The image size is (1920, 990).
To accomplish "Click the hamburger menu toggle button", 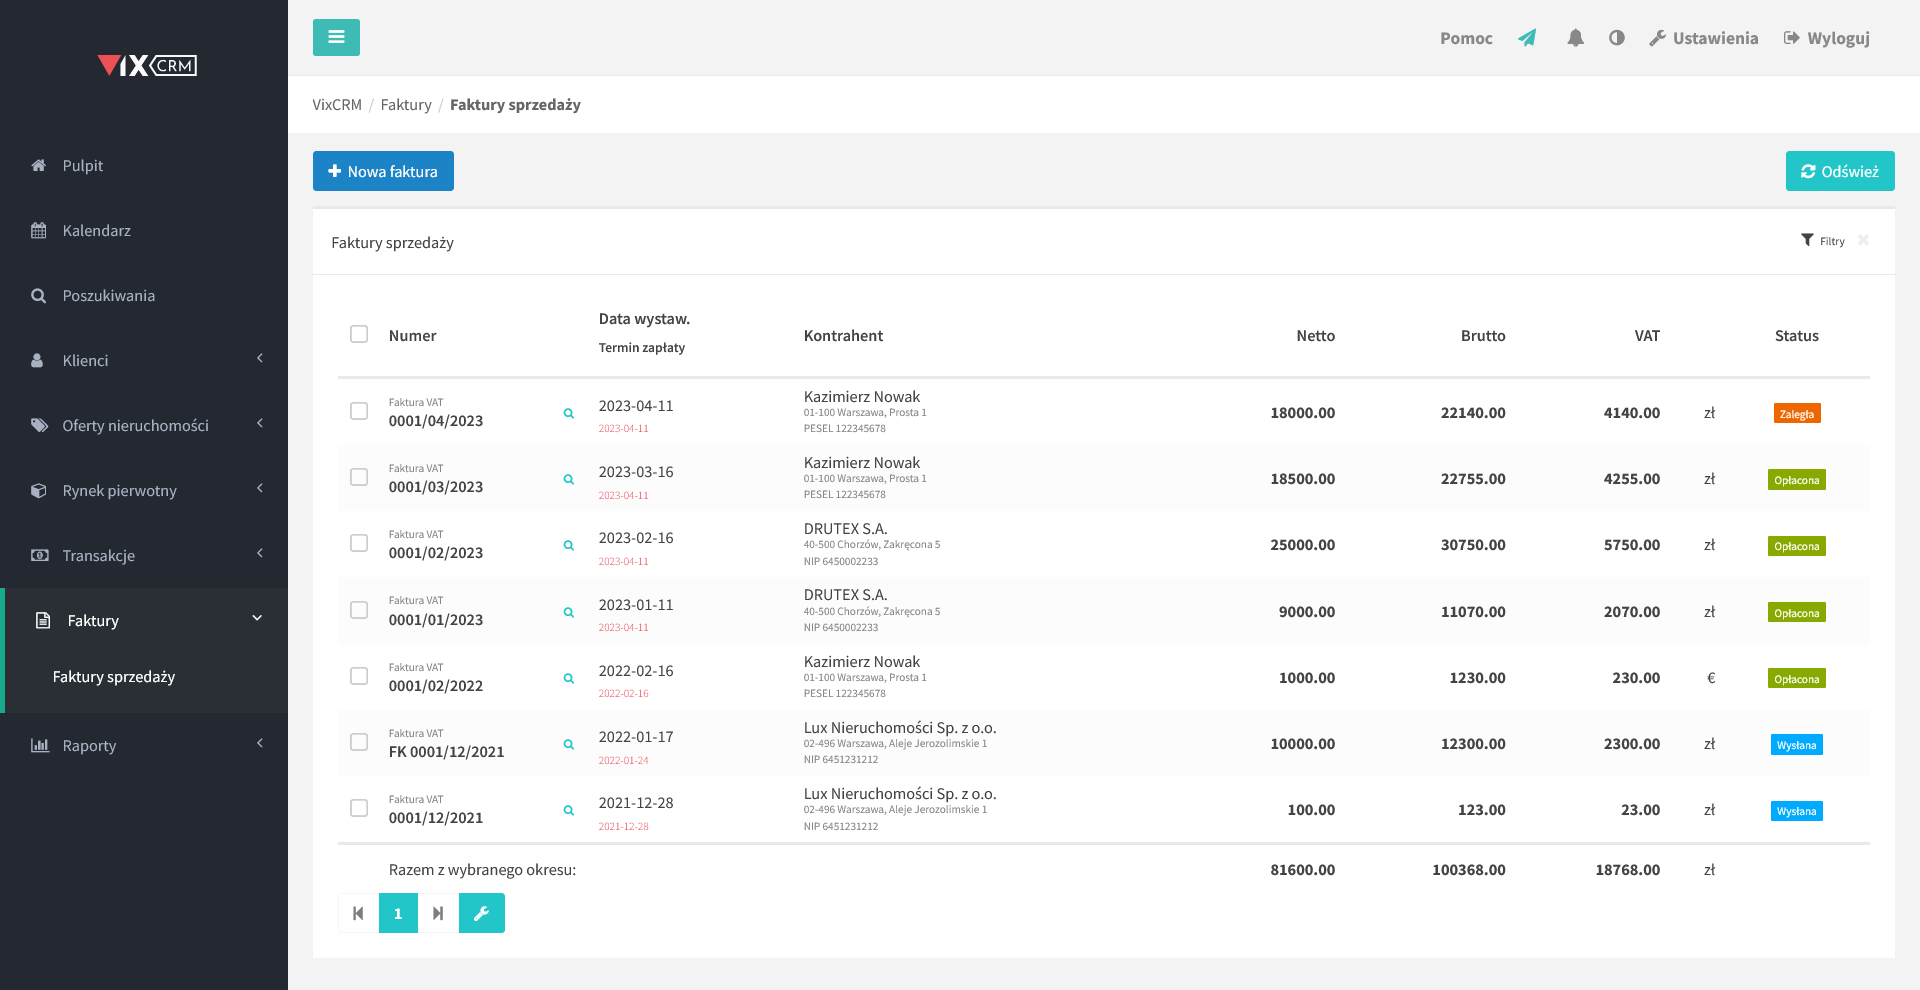I will (x=336, y=38).
